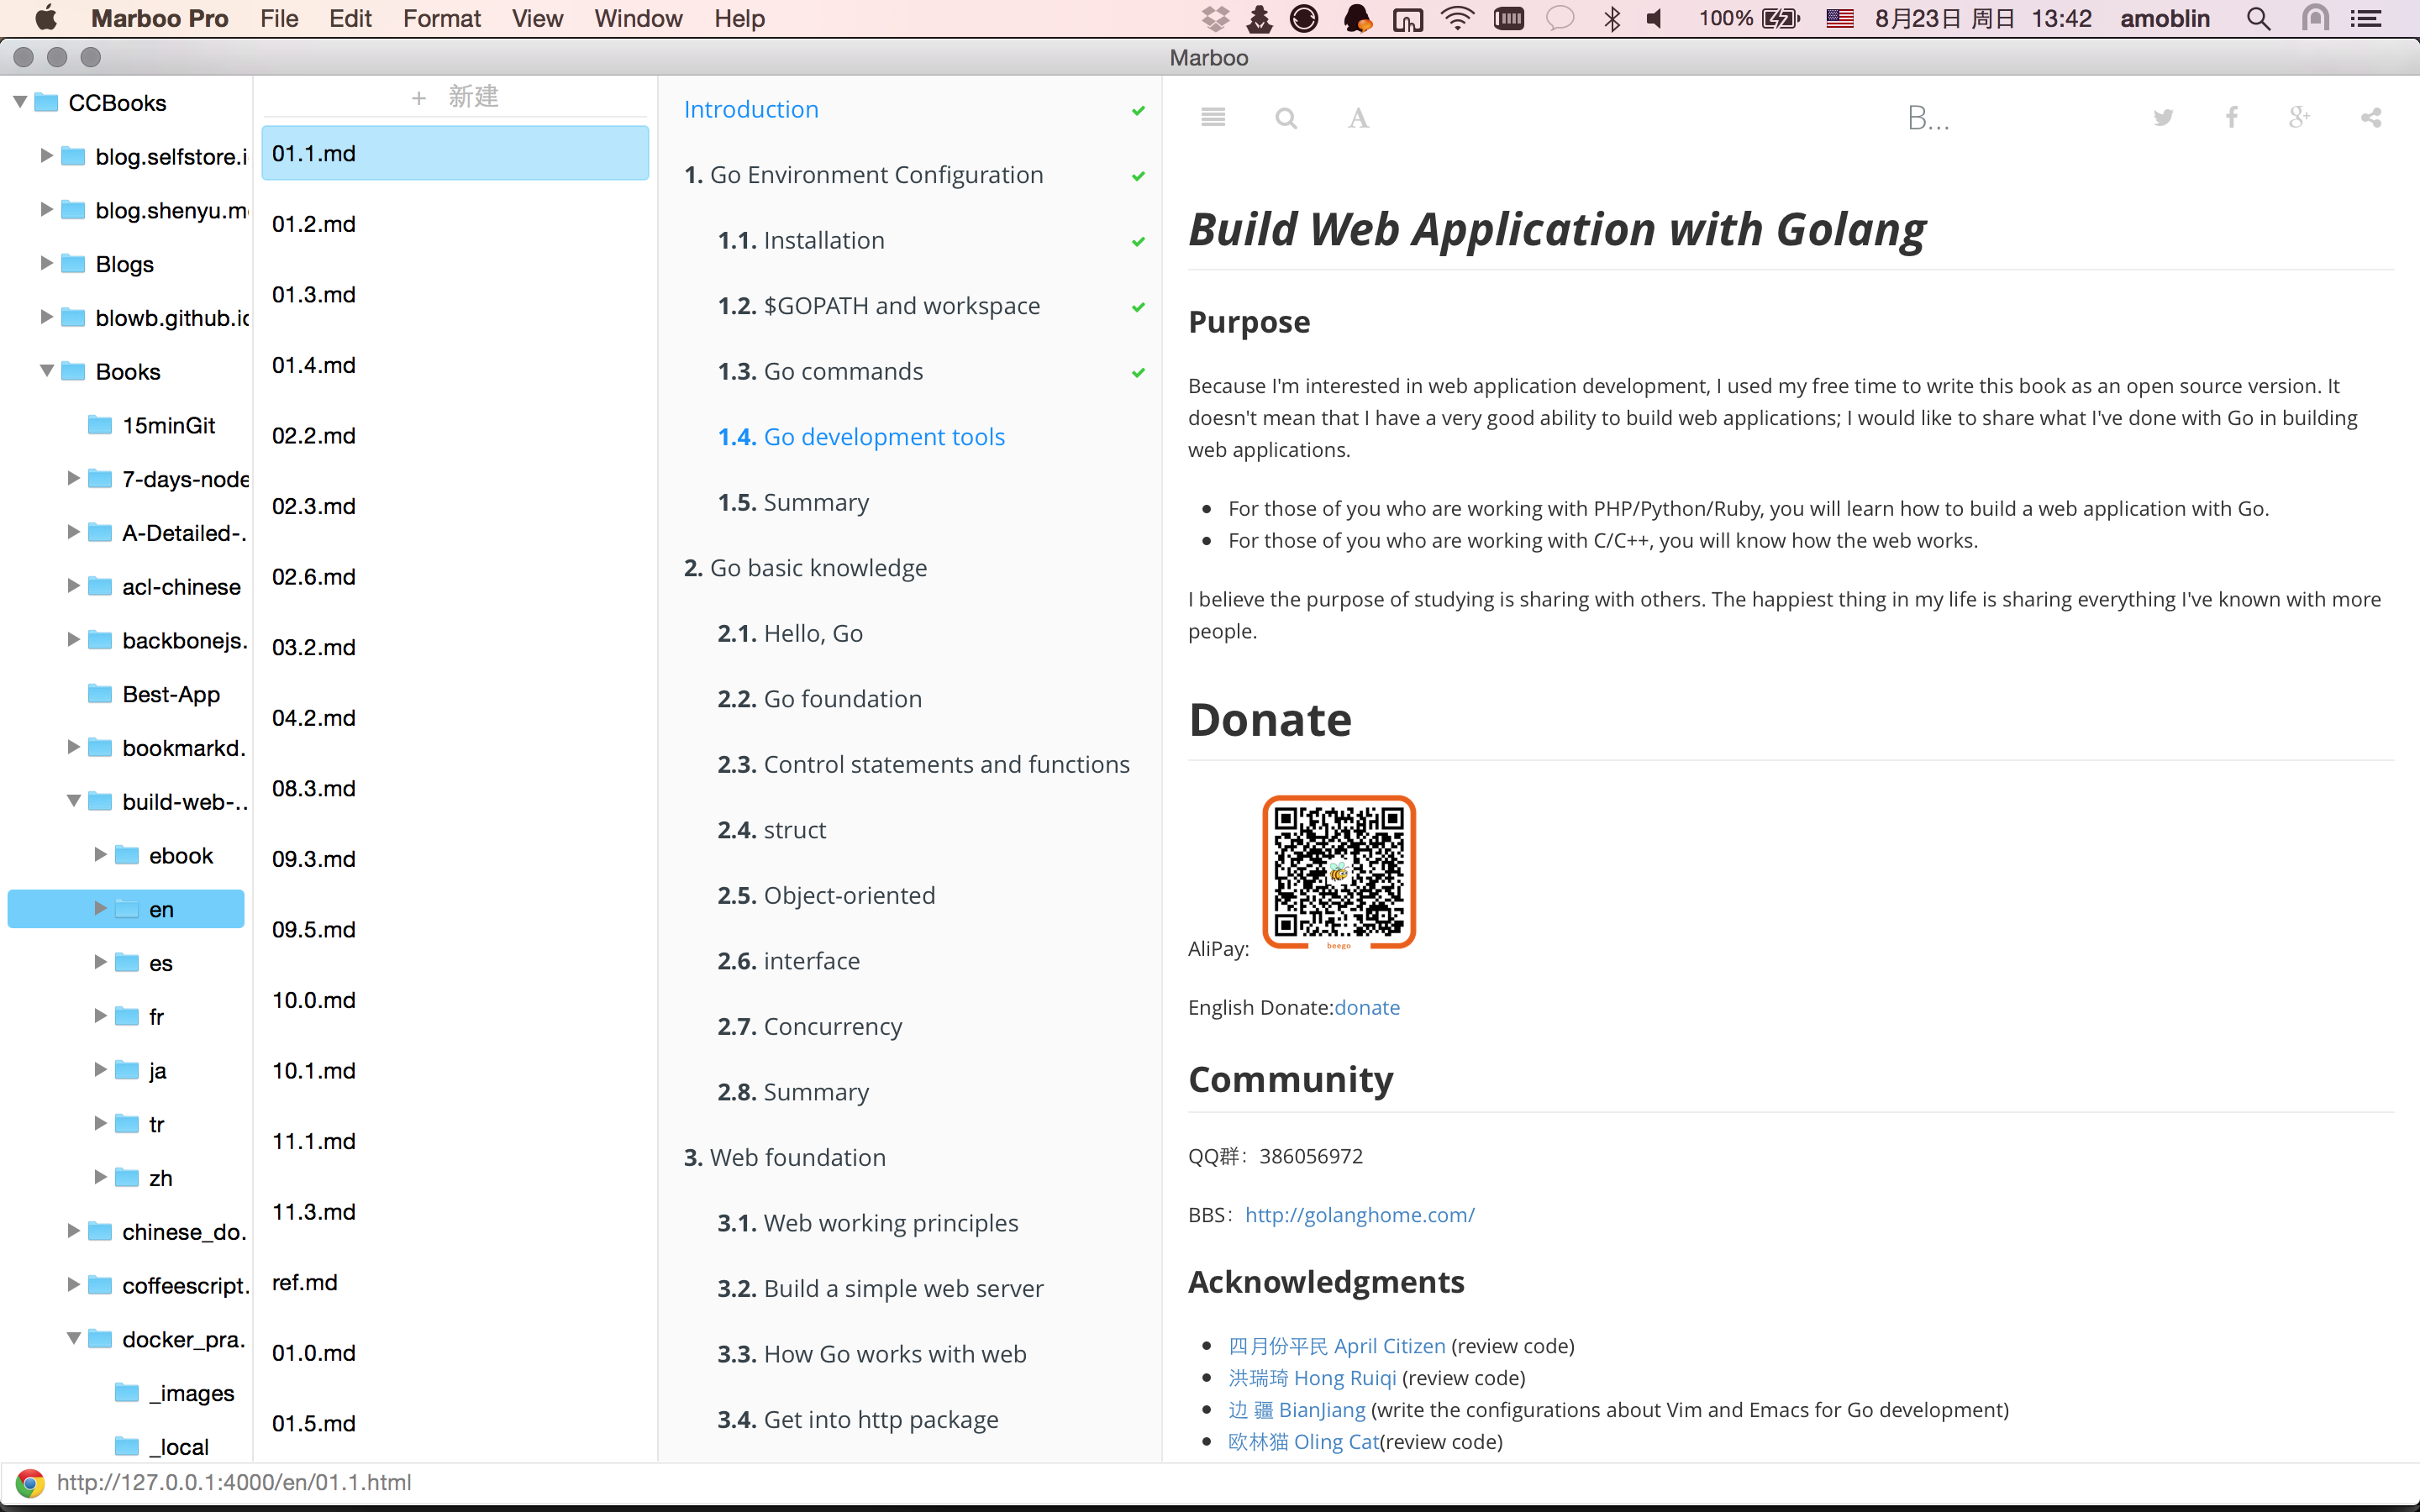Viewport: 2420px width, 1512px height.
Task: Click the Google Plus share icon
Action: tap(2300, 117)
